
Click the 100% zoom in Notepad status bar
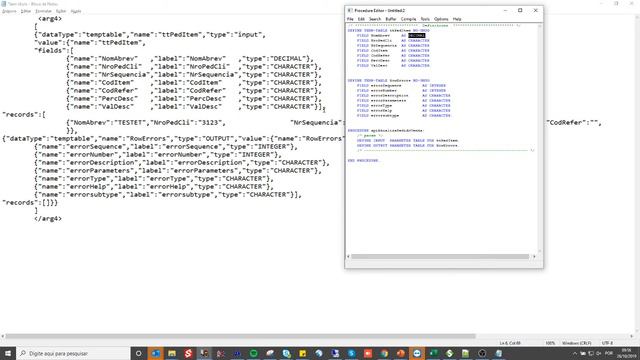(550, 343)
